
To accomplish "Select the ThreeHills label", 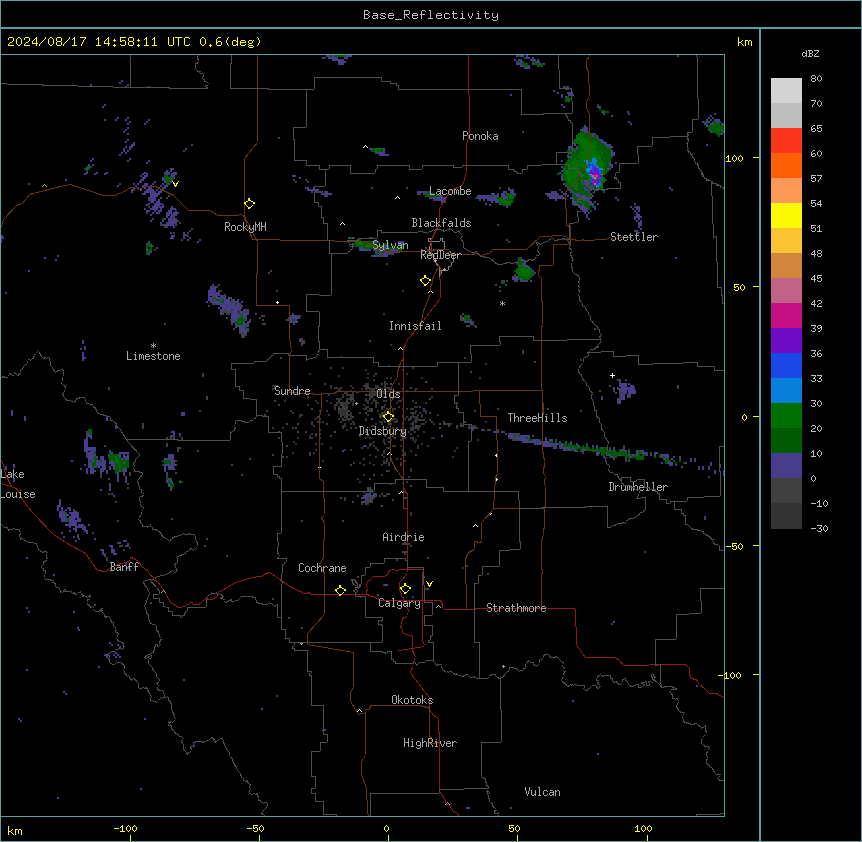I will (537, 418).
